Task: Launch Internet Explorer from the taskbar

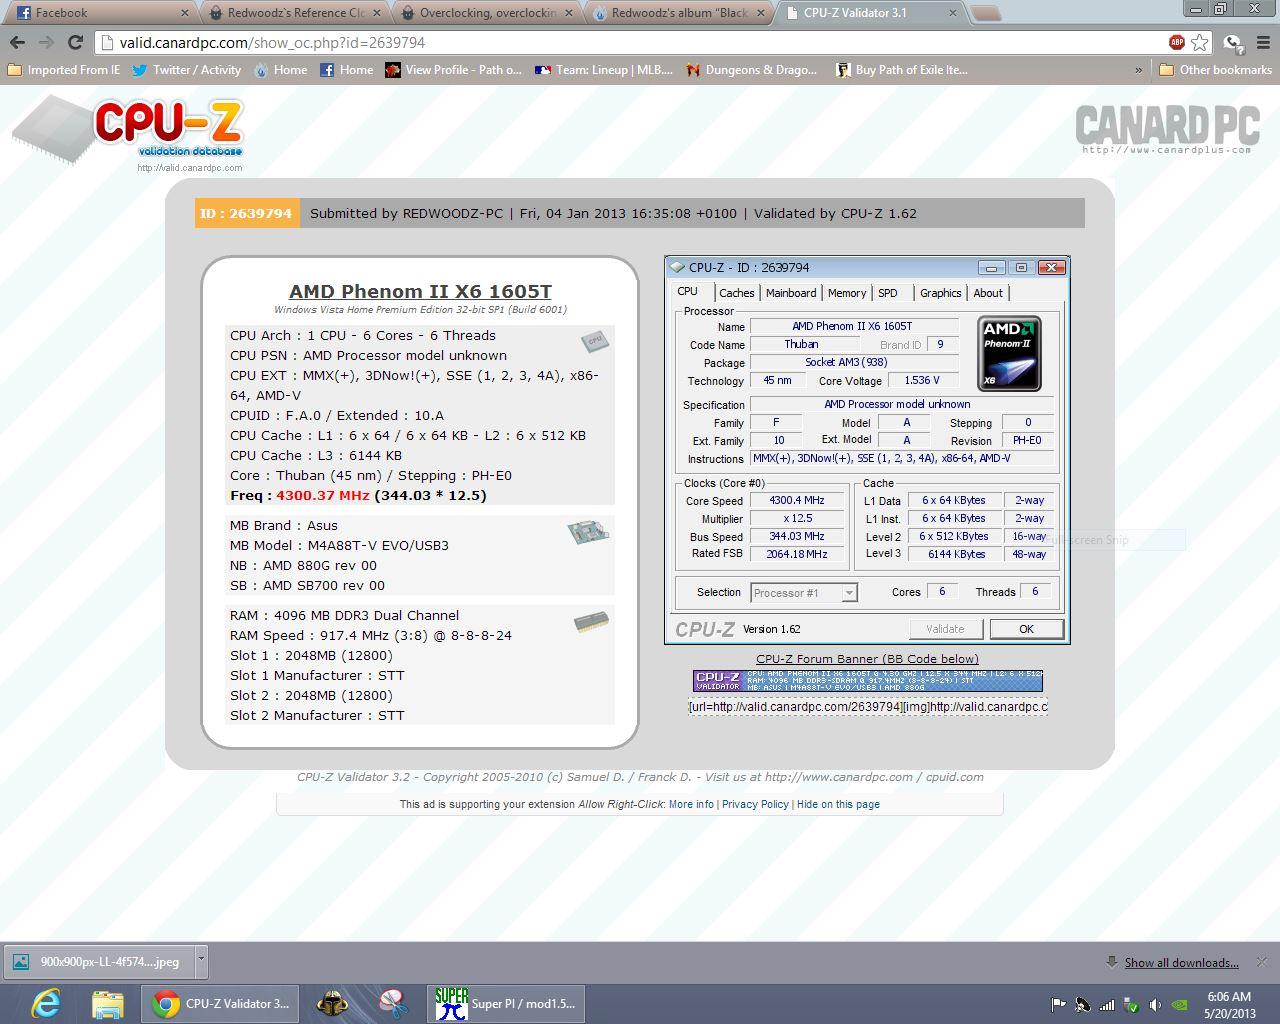Action: pos(46,1003)
